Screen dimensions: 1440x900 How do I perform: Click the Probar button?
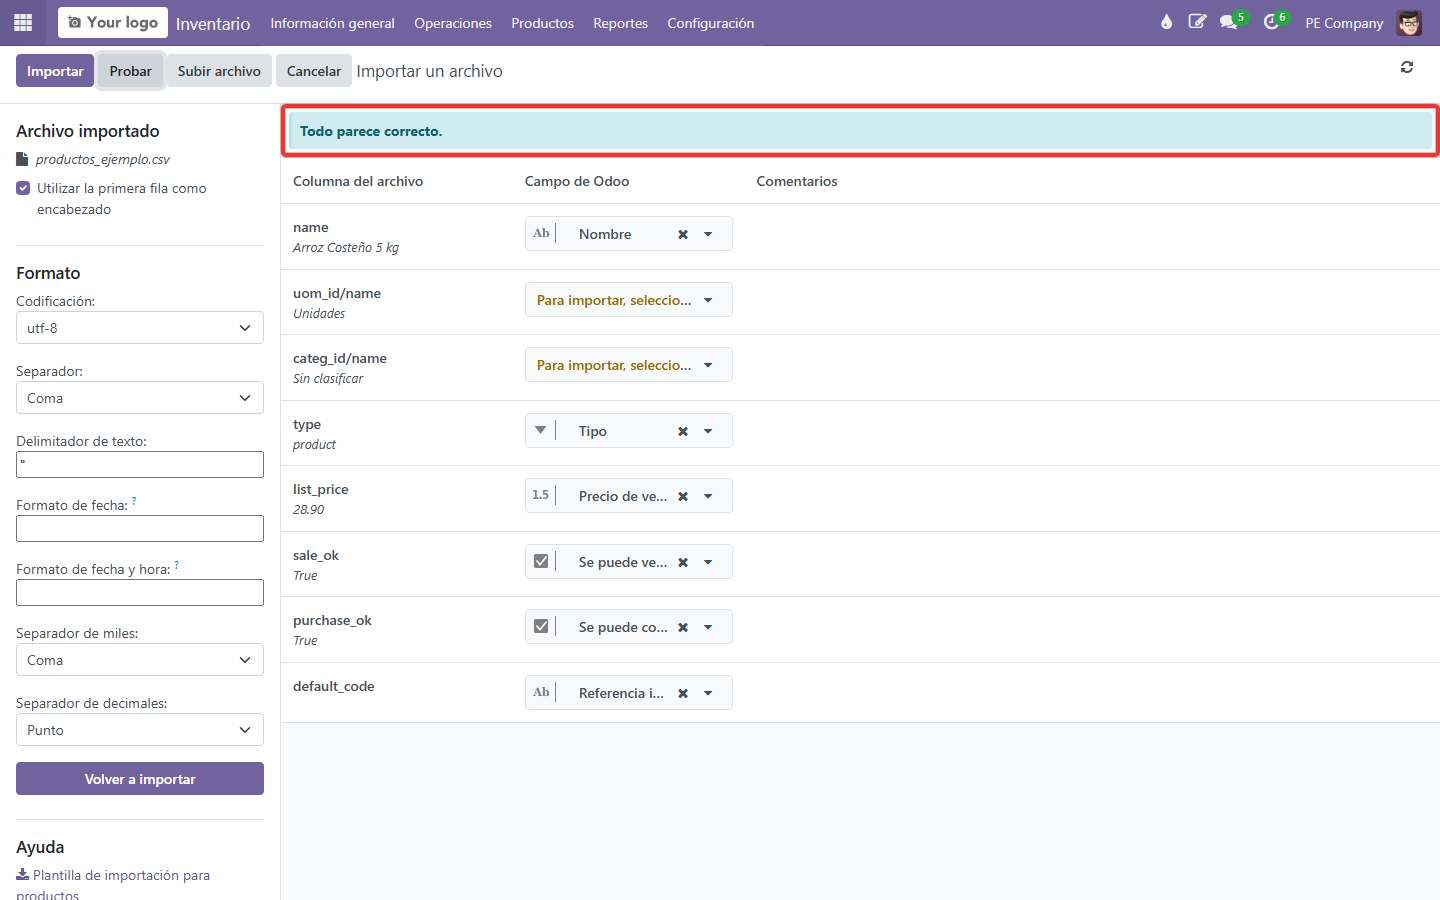131,71
